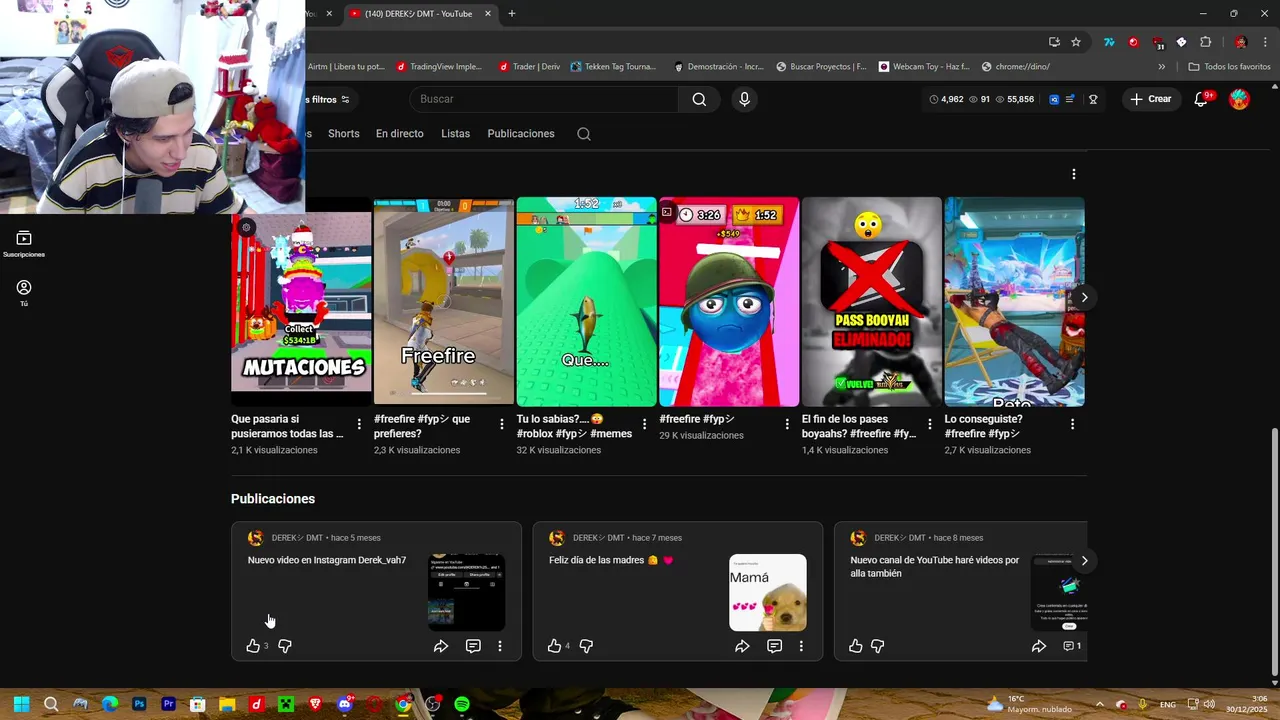
Task: Show next Shorts with the right arrow
Action: point(1084,297)
